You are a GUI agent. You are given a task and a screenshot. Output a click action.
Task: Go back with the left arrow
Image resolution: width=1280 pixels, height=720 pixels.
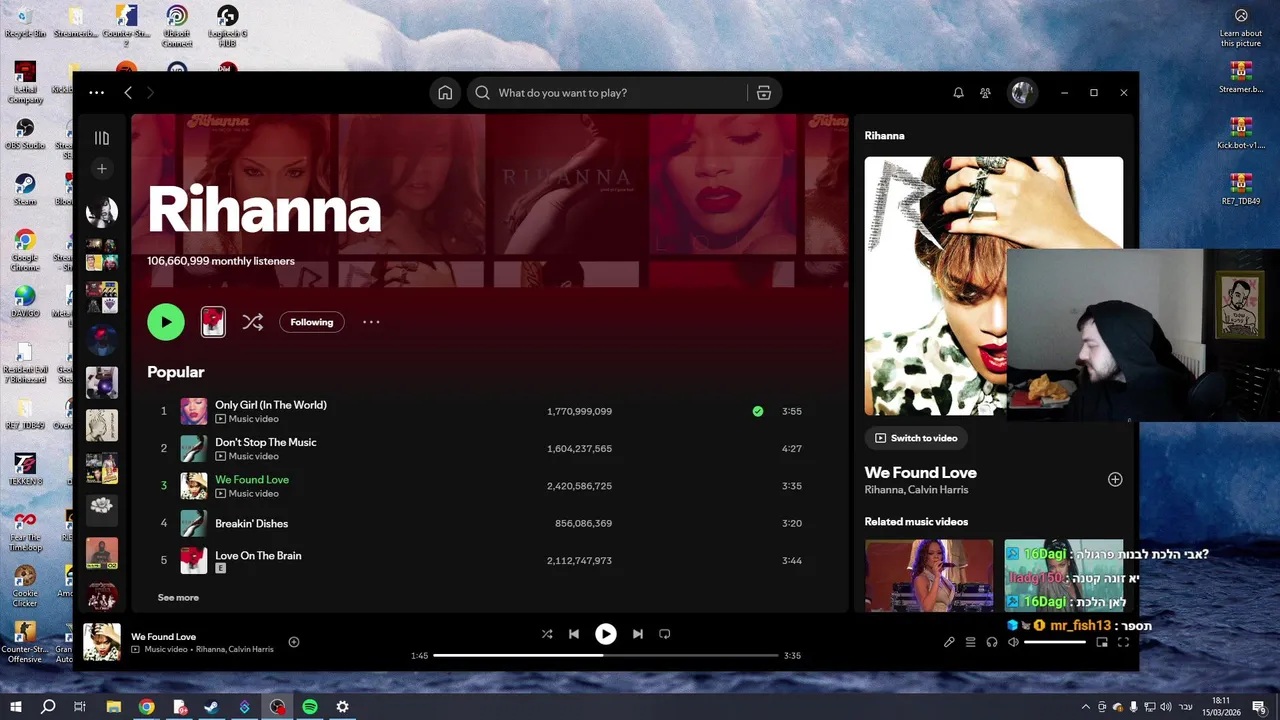[x=128, y=93]
